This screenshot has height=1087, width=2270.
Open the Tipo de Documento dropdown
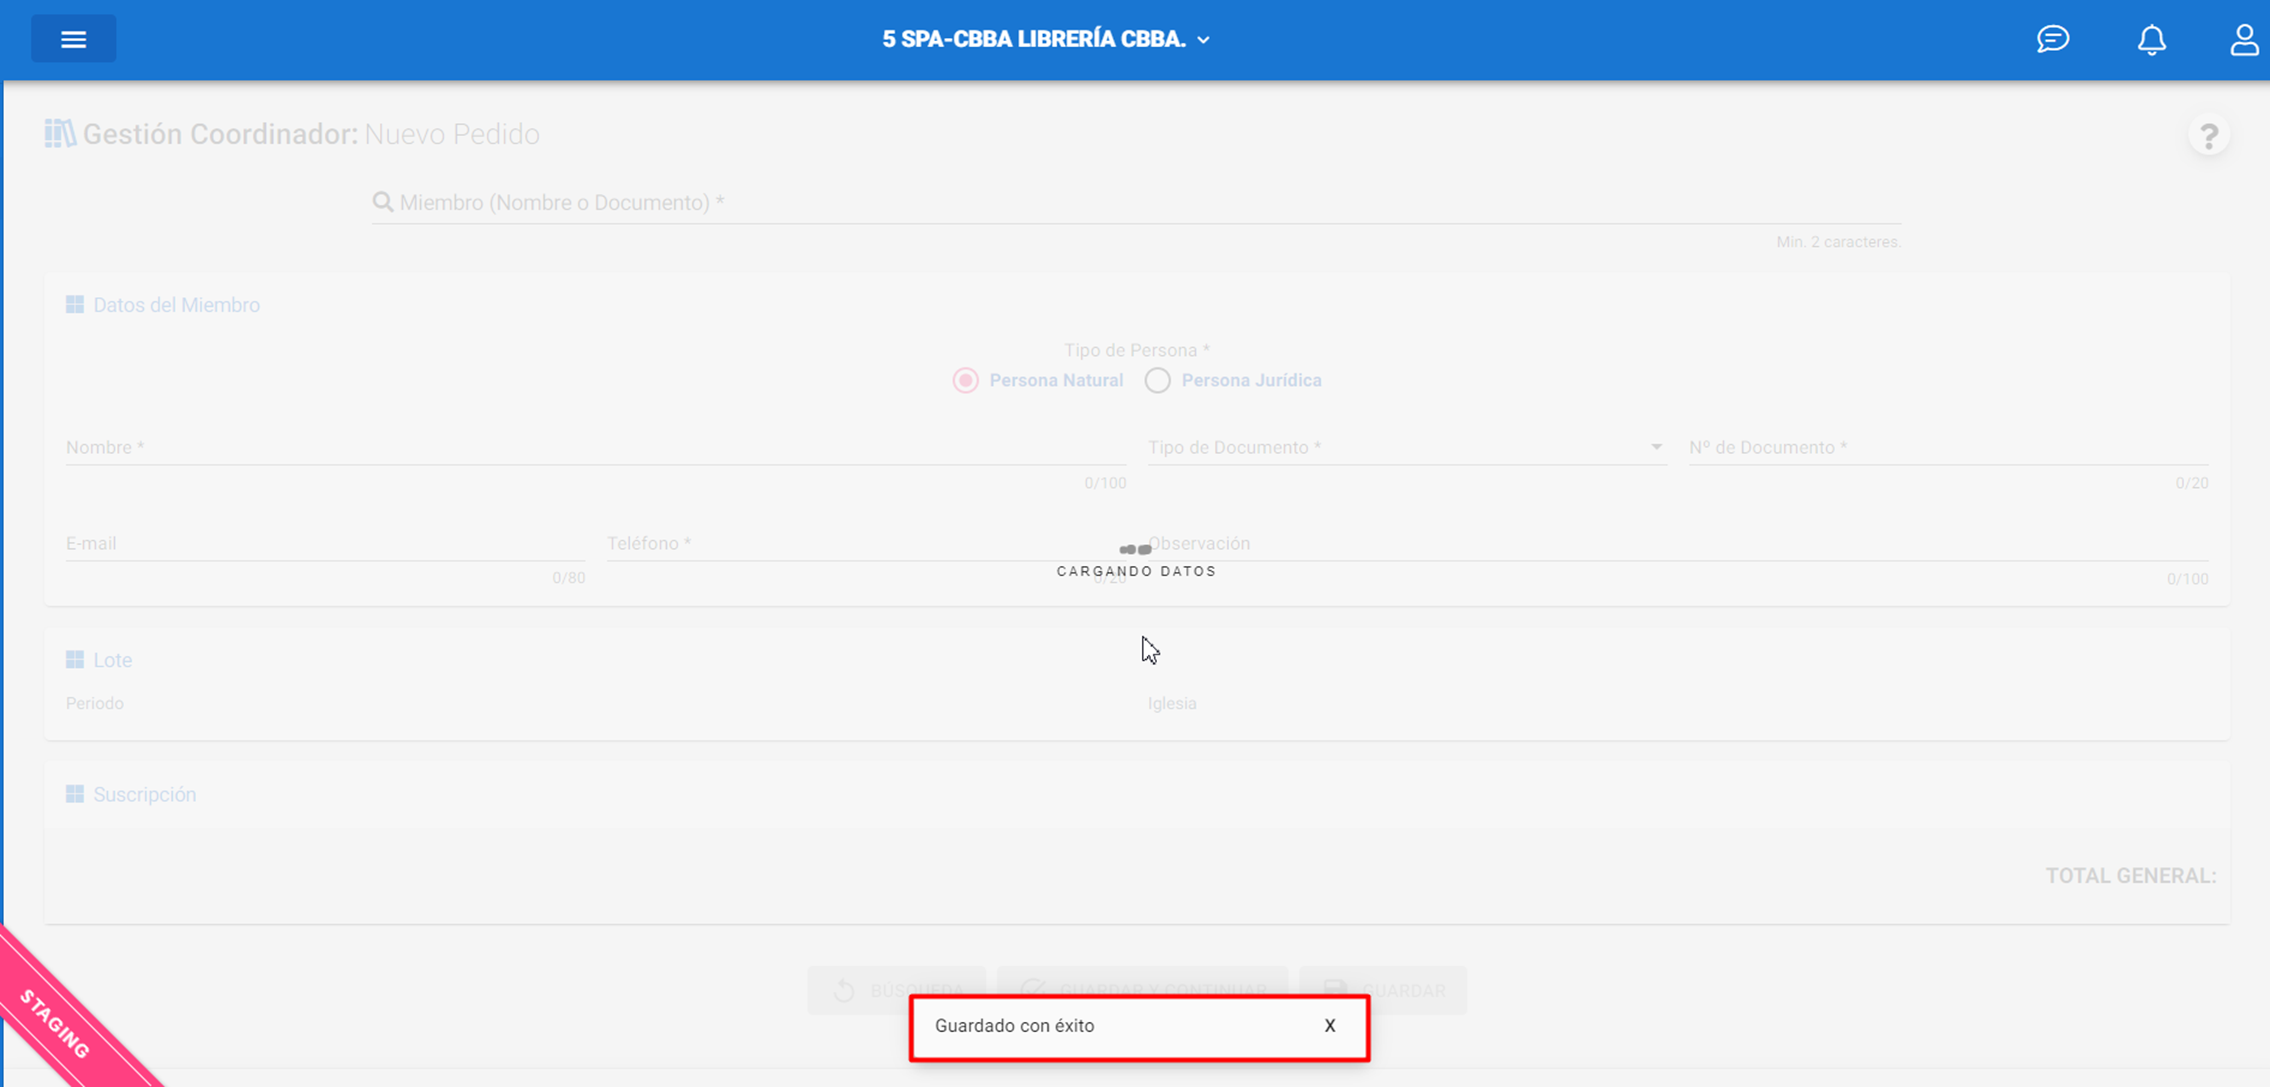point(1406,447)
